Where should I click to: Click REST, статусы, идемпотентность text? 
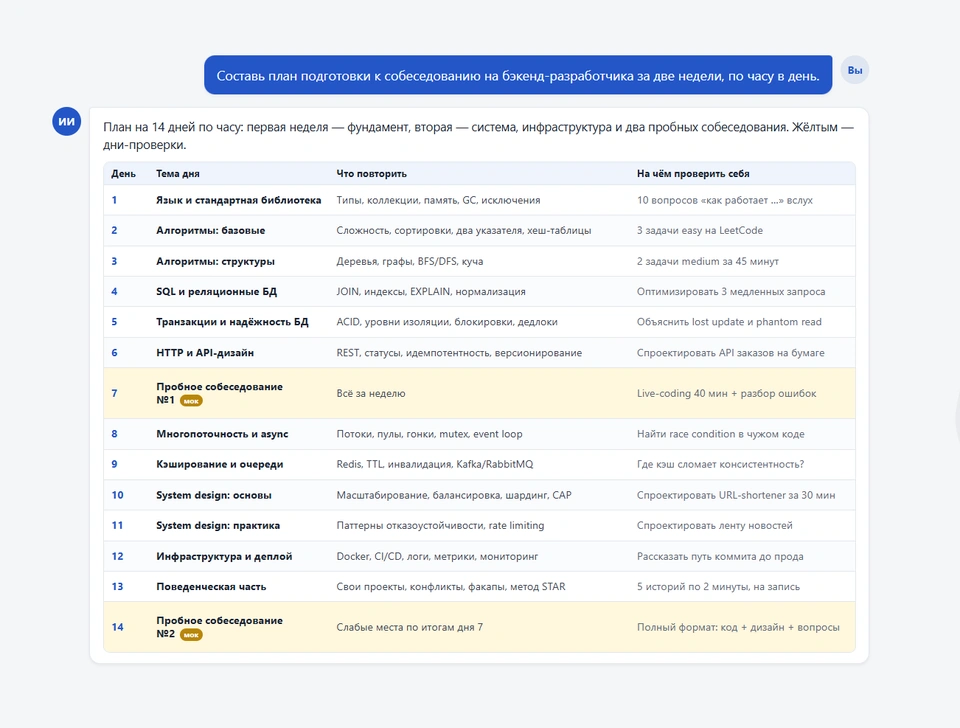coord(459,353)
